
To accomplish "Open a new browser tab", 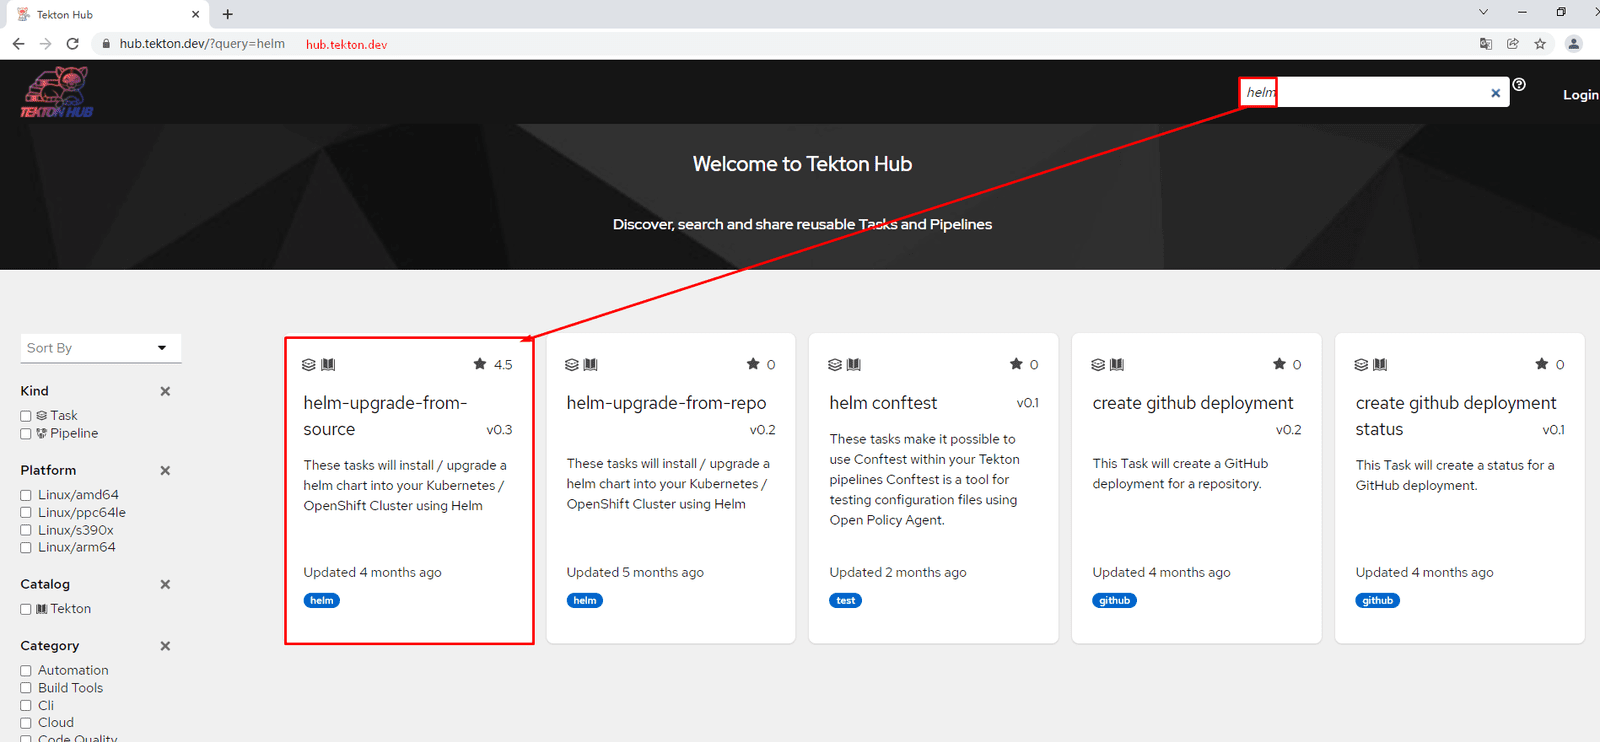I will [228, 14].
